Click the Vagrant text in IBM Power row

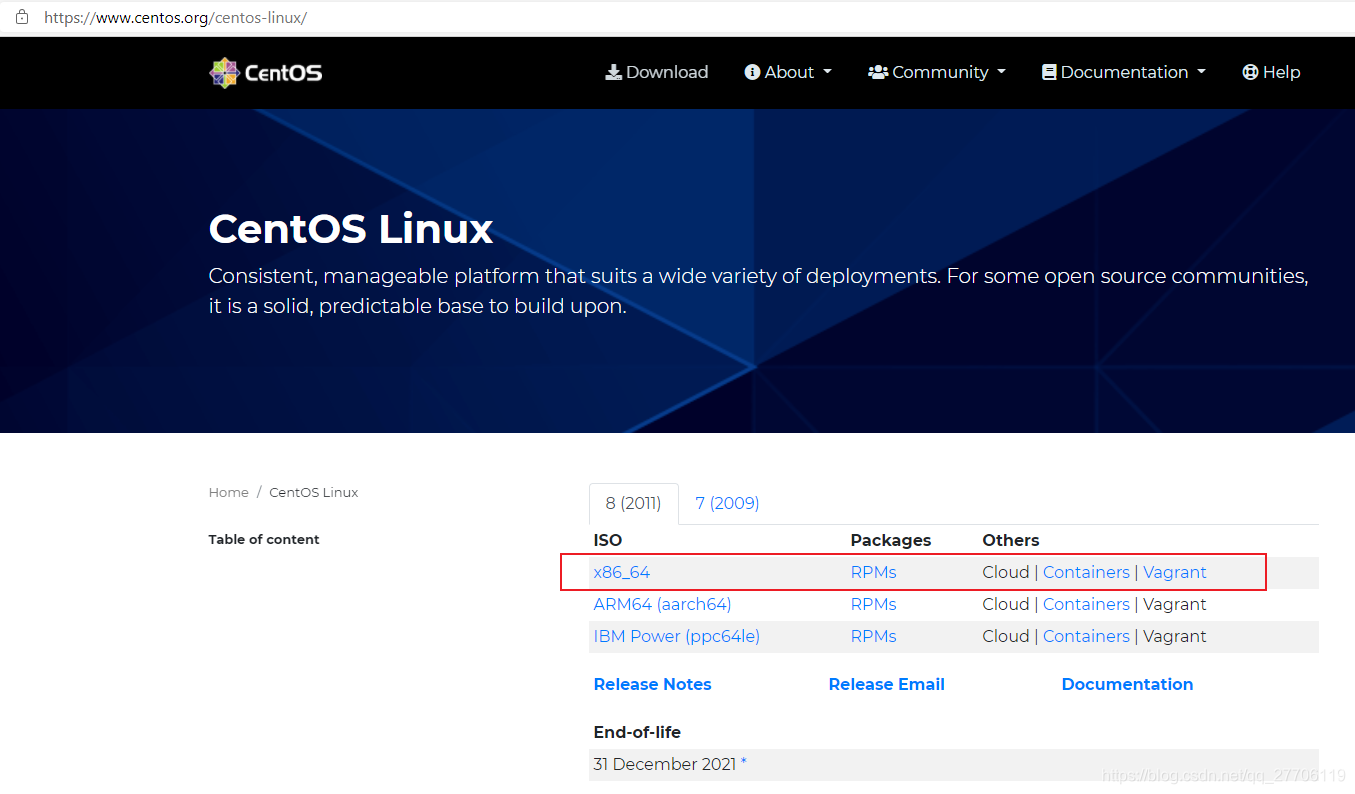[1175, 636]
